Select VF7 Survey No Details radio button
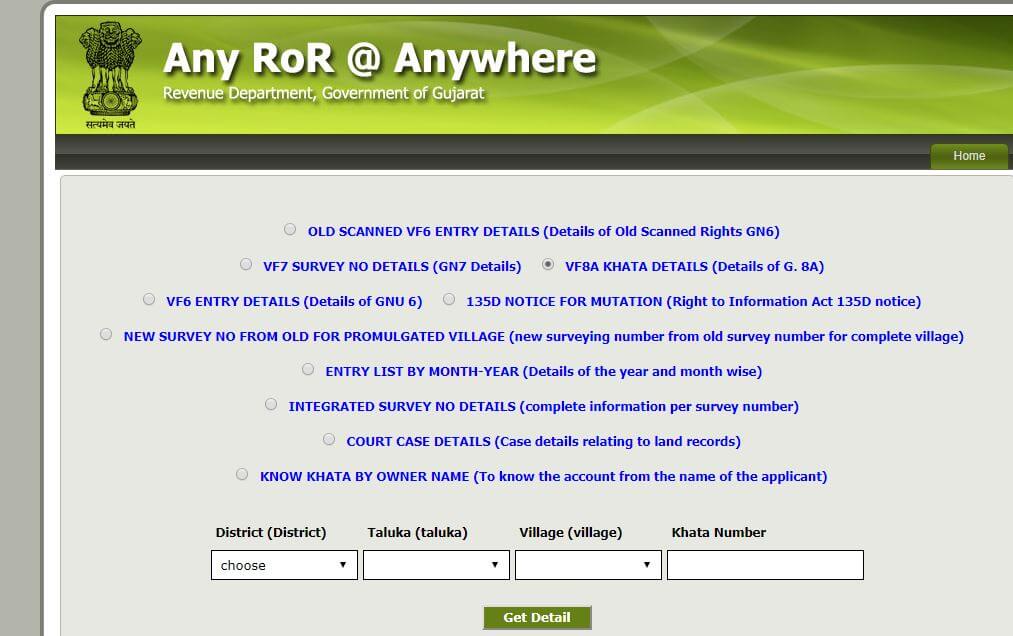The height and width of the screenshot is (636, 1013). (x=246, y=264)
